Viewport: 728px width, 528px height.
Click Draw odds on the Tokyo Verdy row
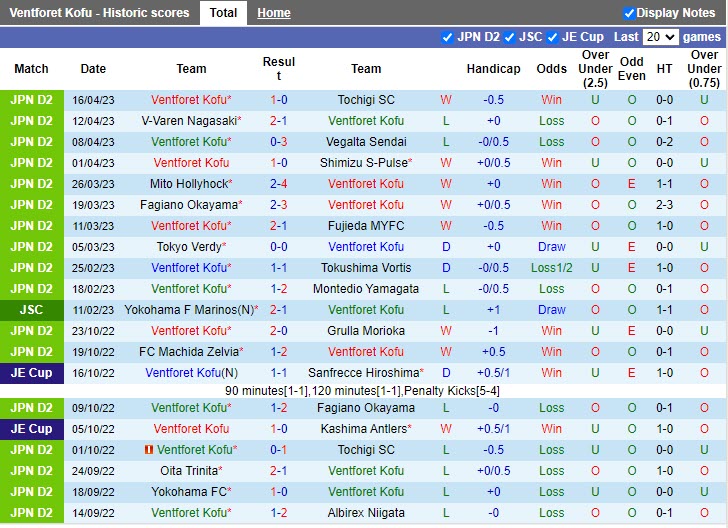tap(552, 247)
